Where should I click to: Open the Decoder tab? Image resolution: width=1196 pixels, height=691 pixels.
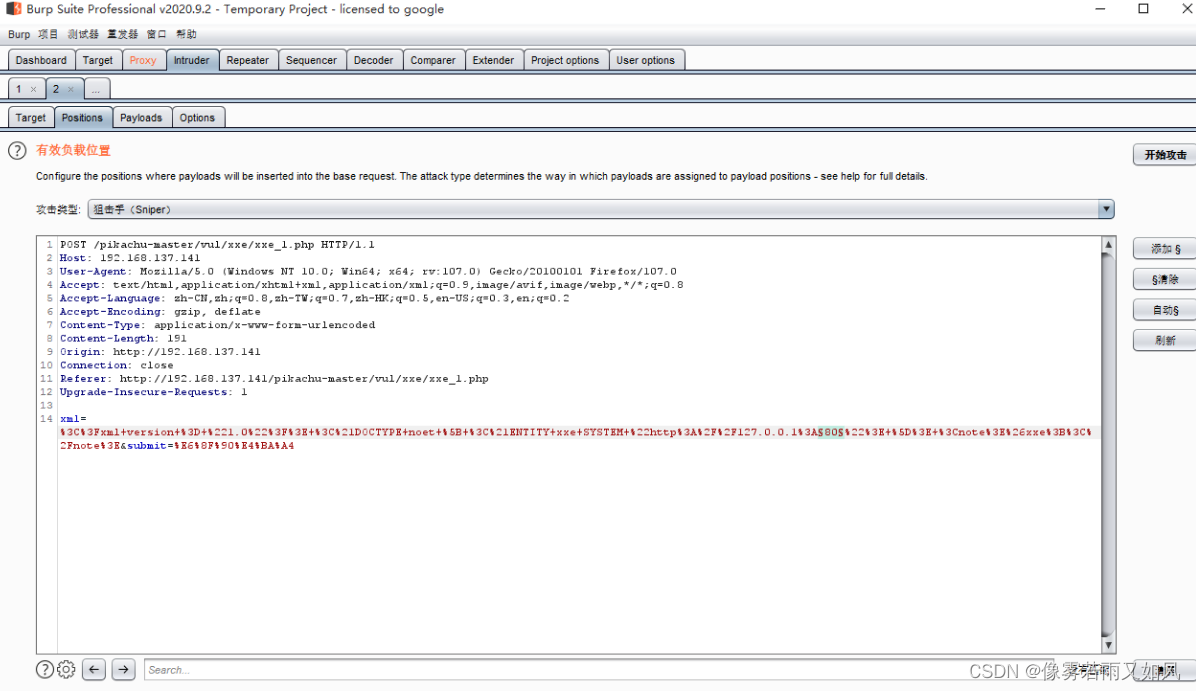click(x=374, y=60)
